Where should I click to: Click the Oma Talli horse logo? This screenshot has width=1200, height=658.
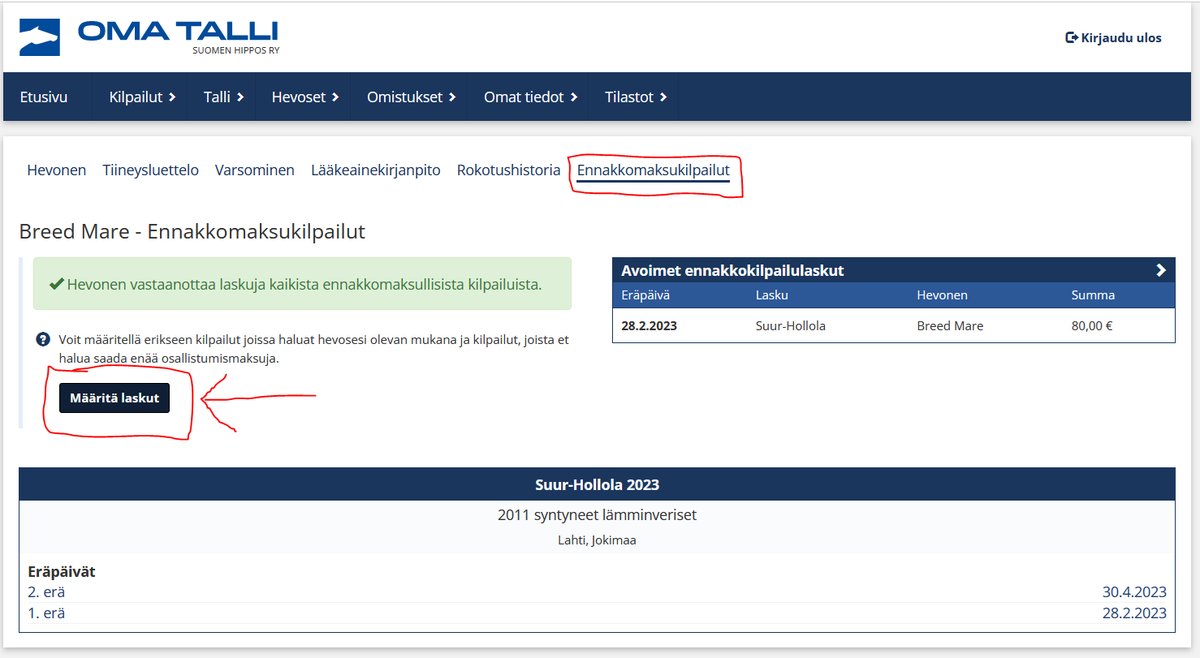click(x=42, y=37)
